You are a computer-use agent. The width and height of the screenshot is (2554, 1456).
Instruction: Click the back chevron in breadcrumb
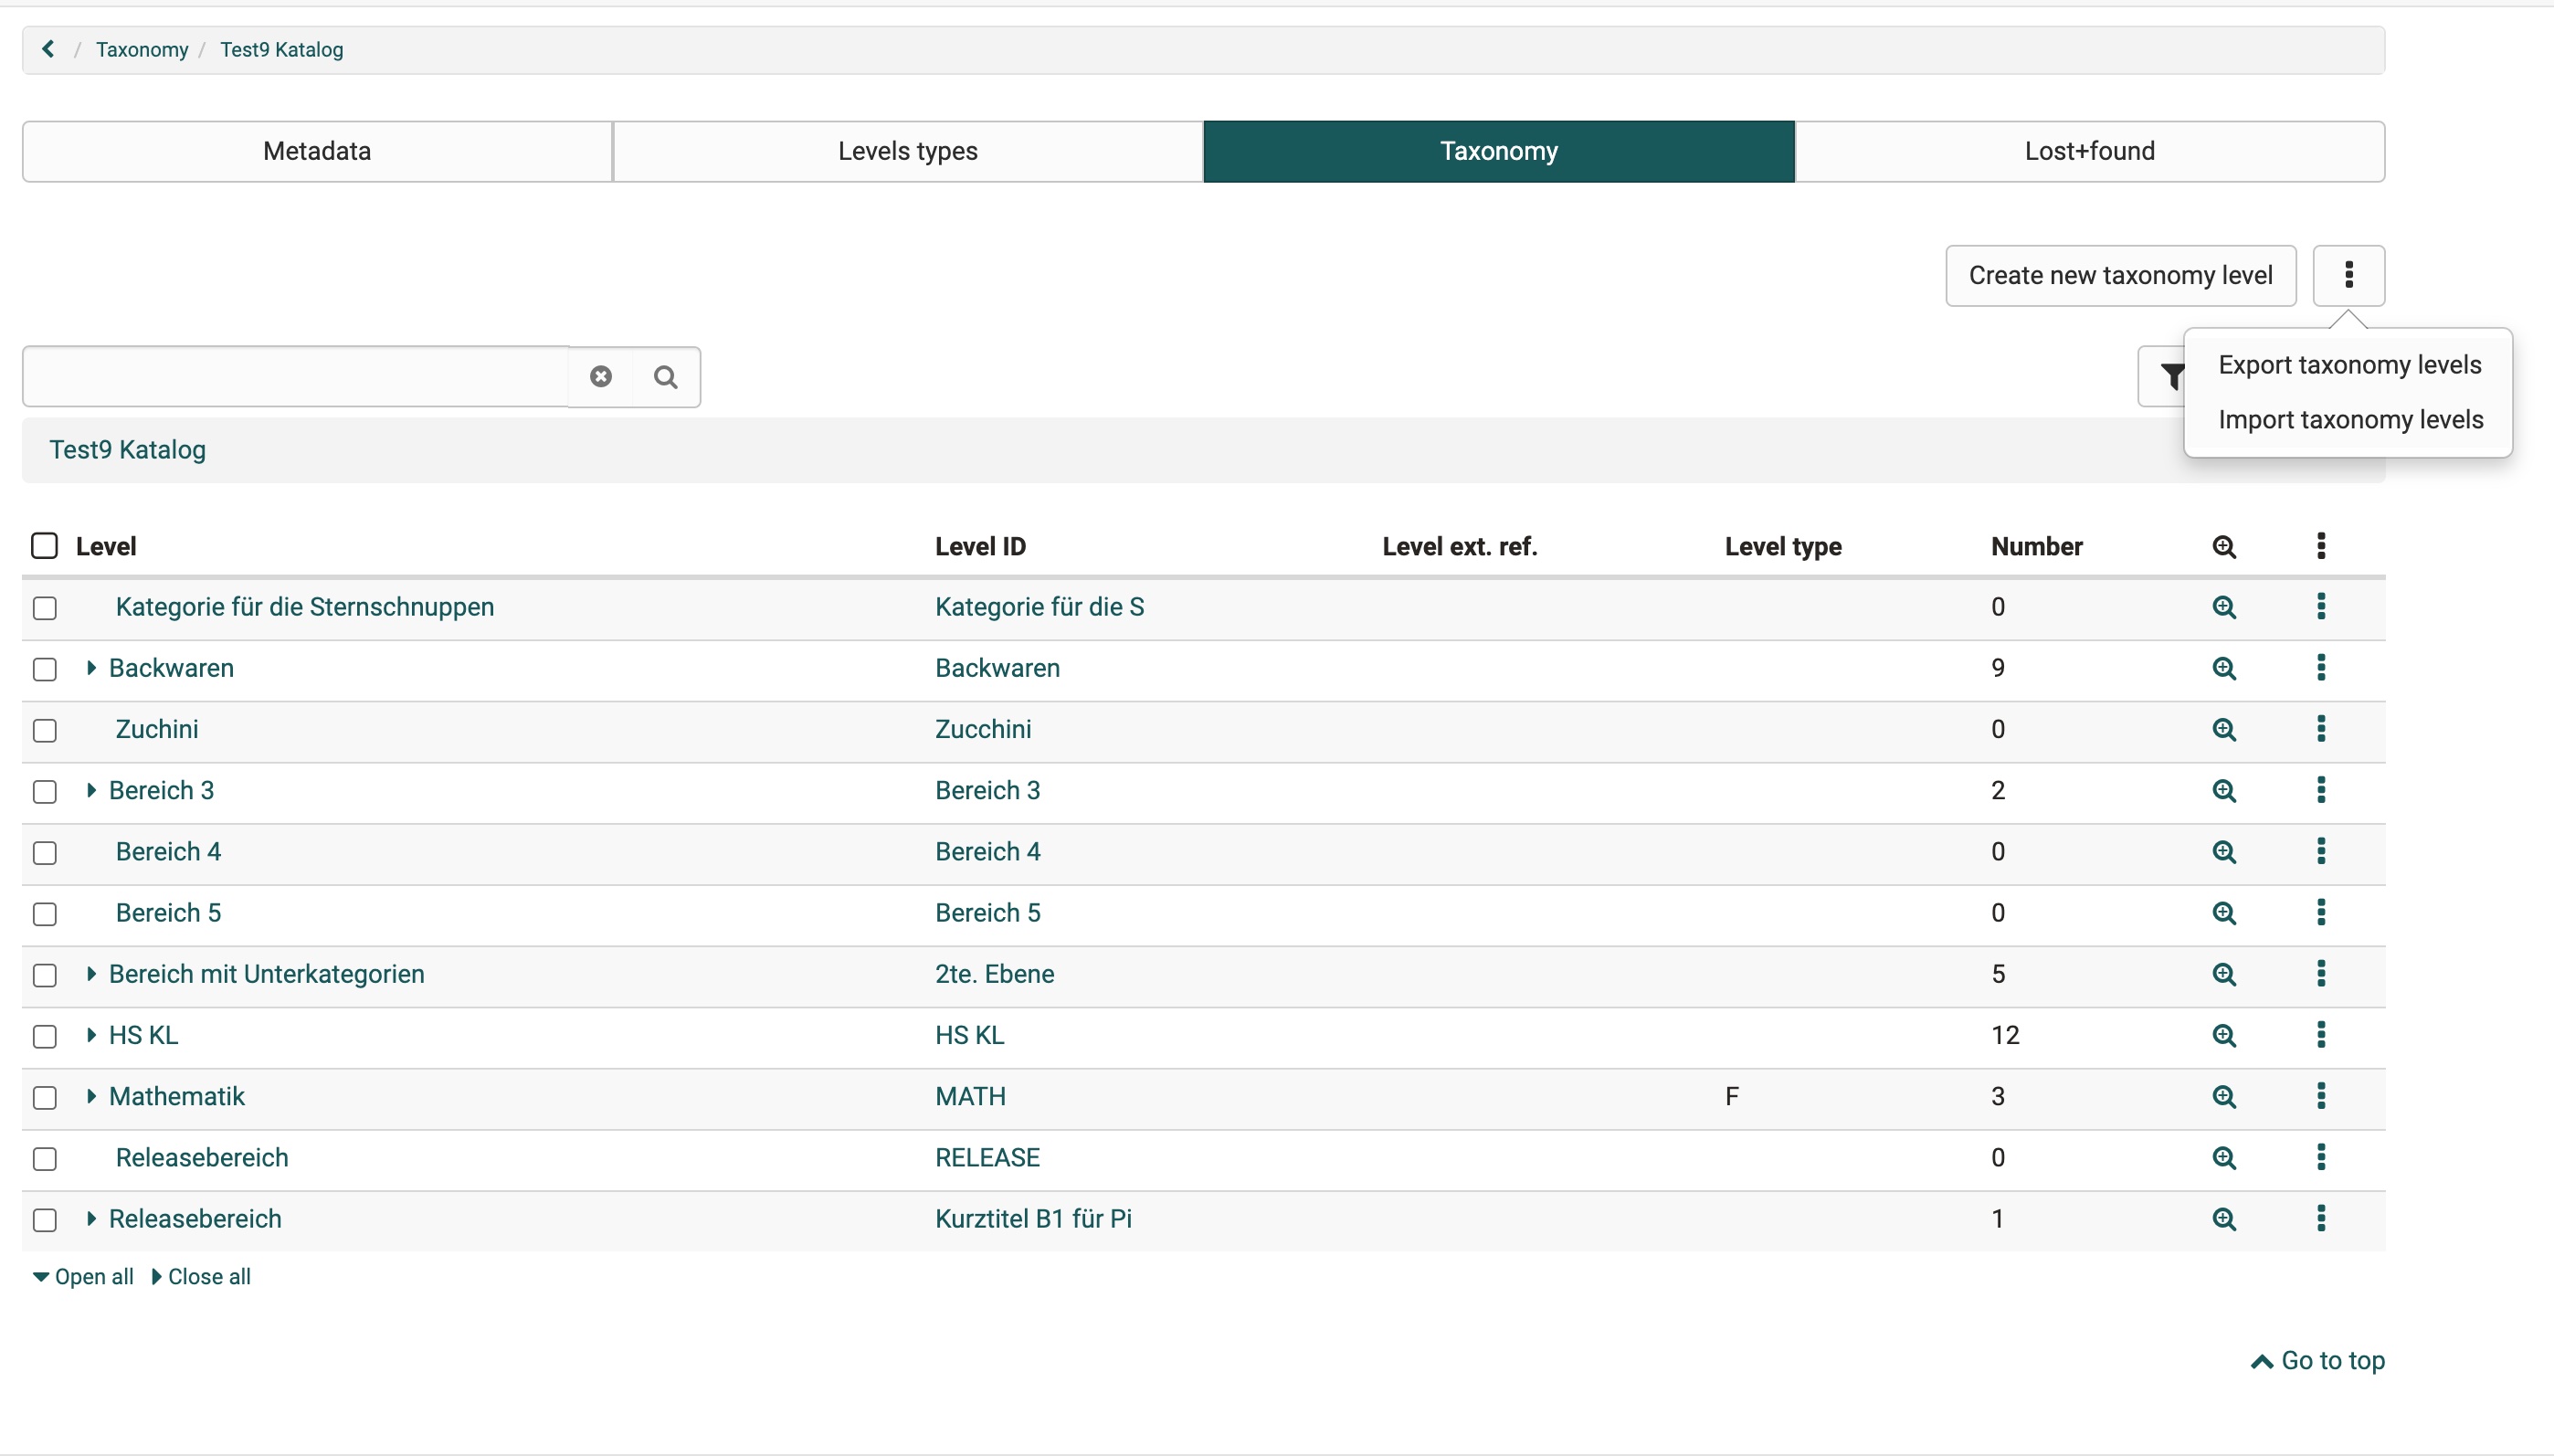[48, 49]
